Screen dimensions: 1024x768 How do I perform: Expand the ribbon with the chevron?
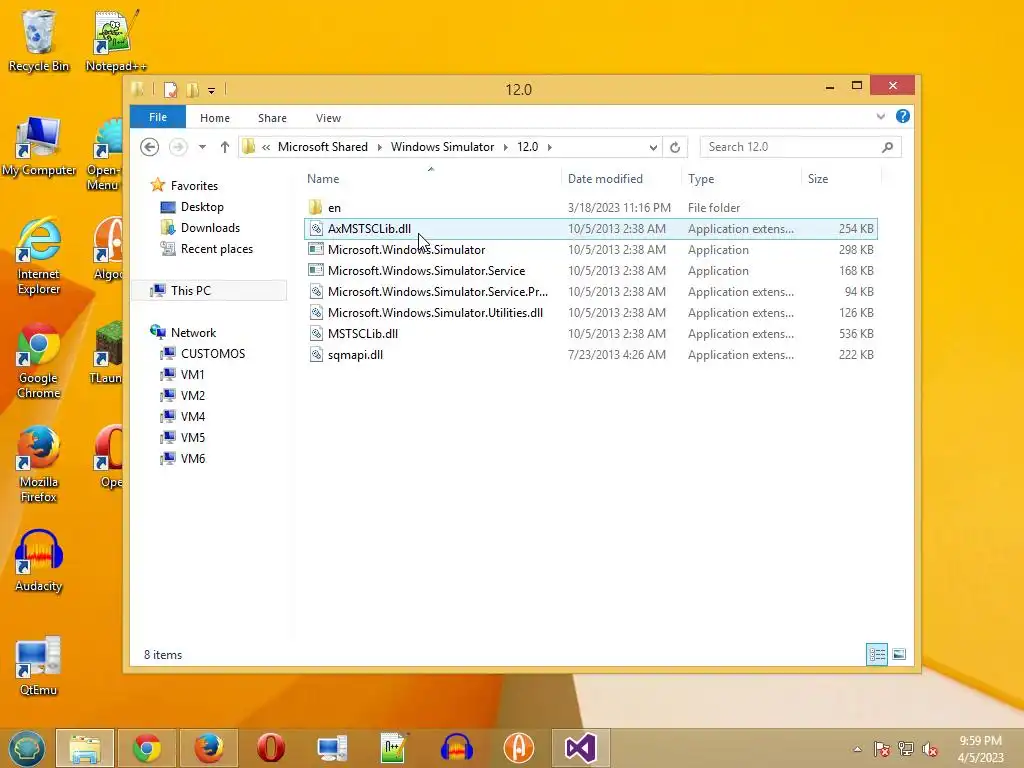[880, 116]
